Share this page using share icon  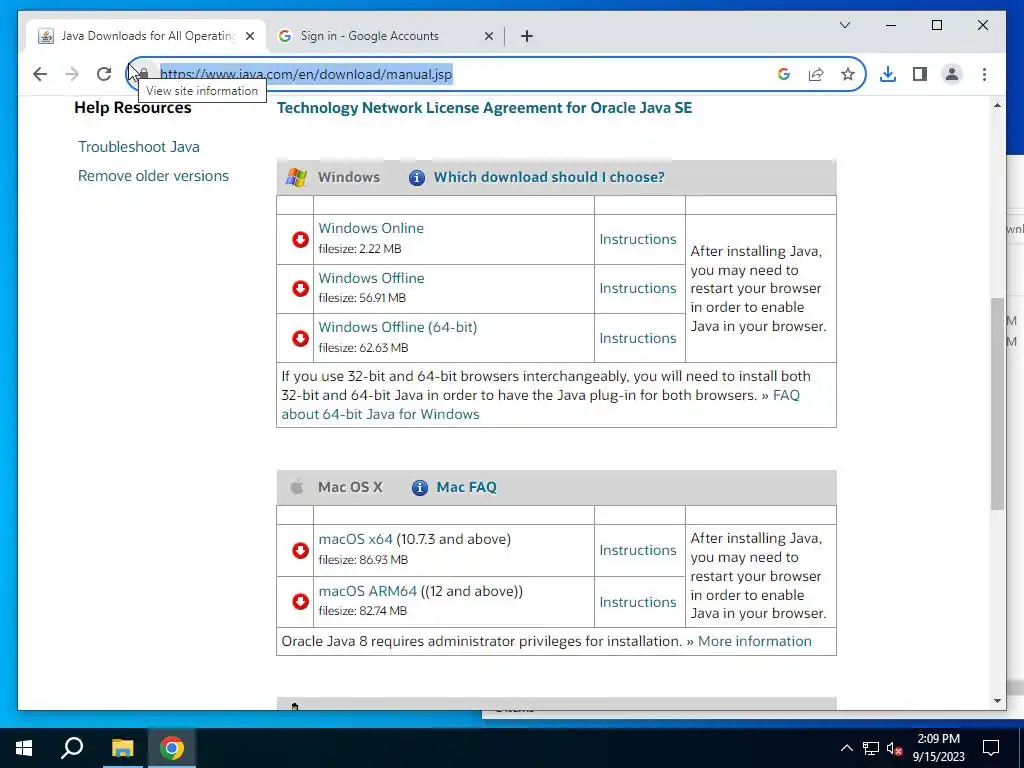[x=816, y=74]
